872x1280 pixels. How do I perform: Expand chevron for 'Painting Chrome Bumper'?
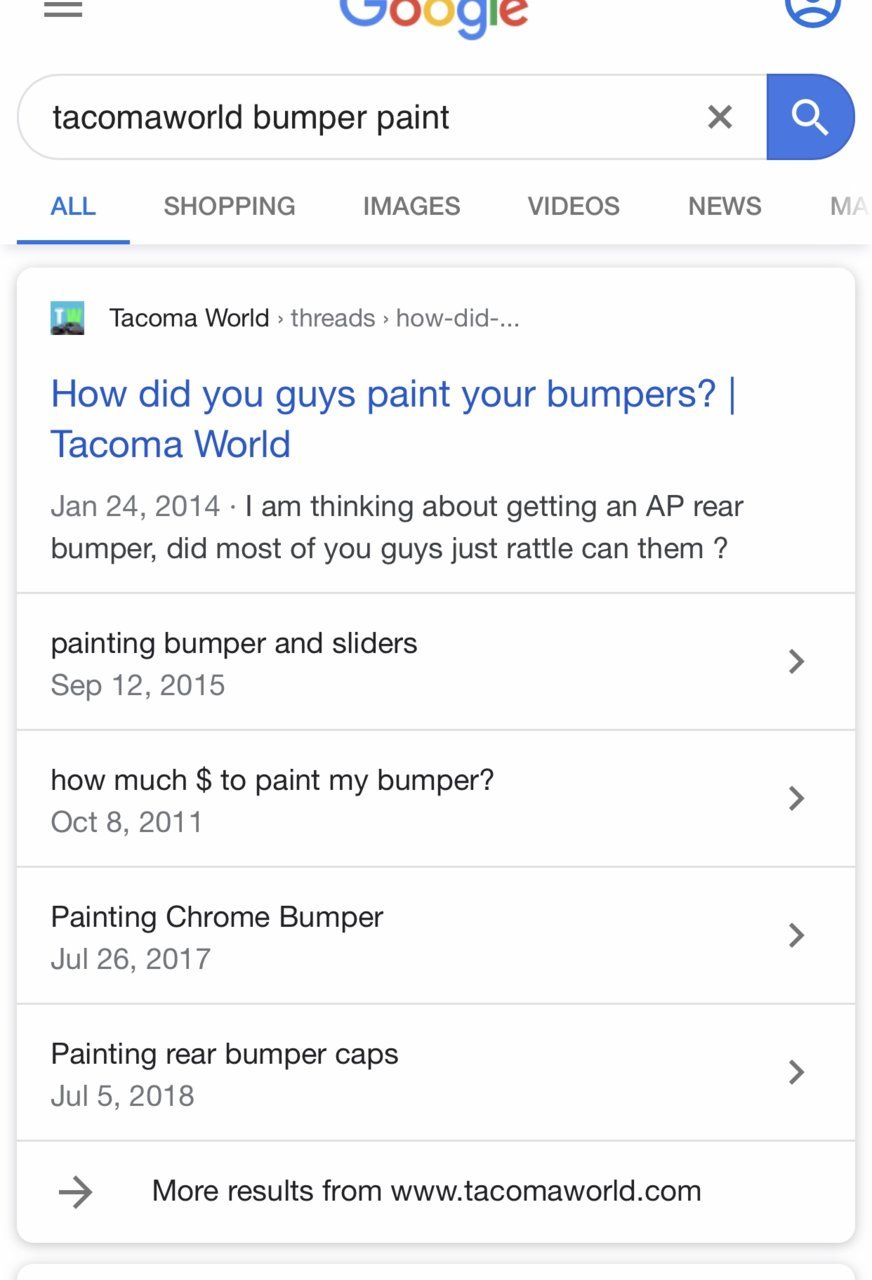(796, 935)
